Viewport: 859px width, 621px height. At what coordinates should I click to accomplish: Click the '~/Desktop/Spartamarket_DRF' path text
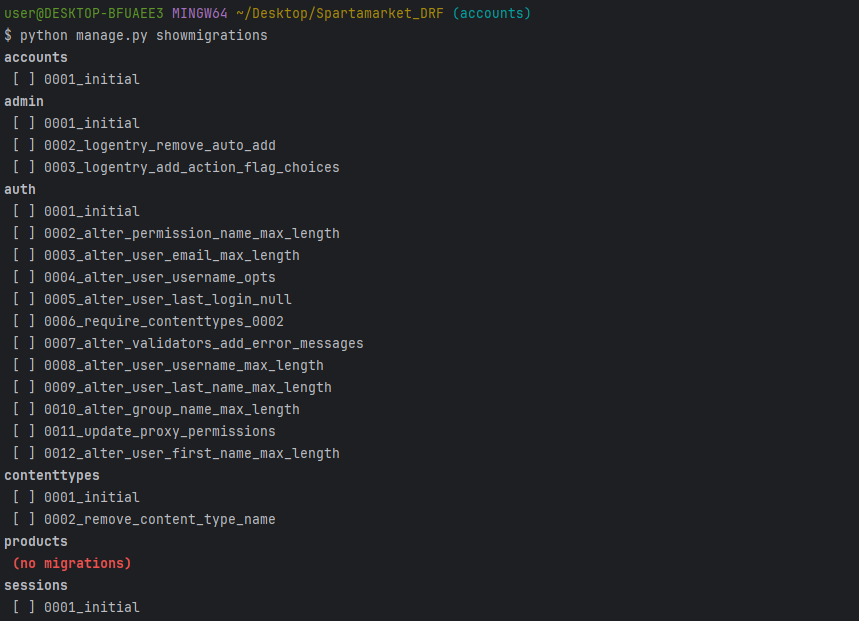tap(340, 13)
